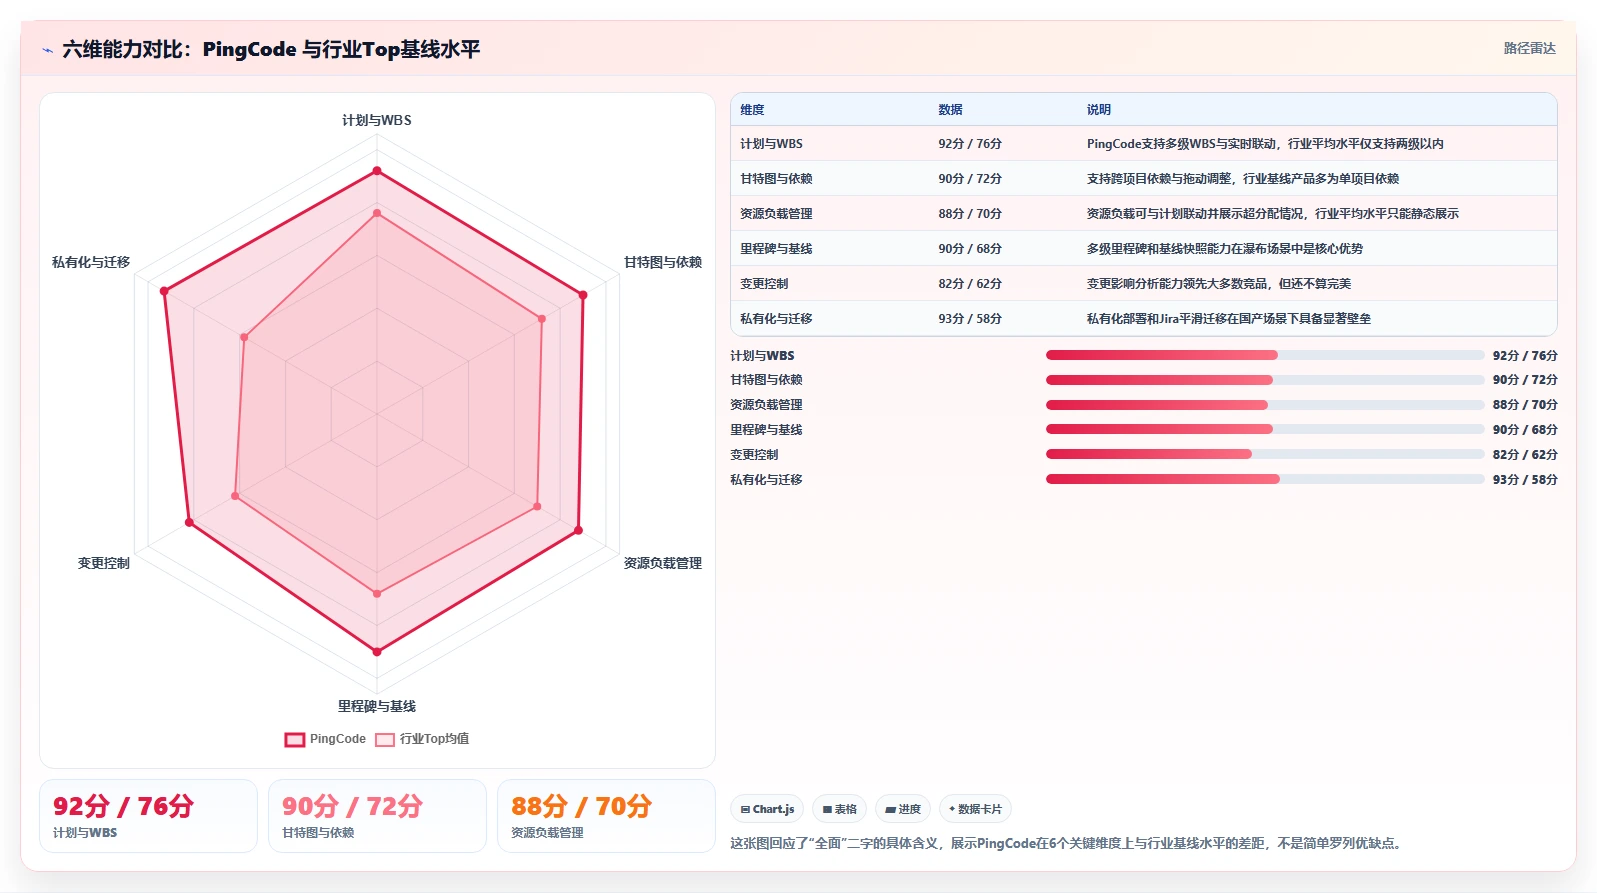Image resolution: width=1597 pixels, height=893 pixels.
Task: Click the 资源负载管理 progress bar
Action: 1265,405
